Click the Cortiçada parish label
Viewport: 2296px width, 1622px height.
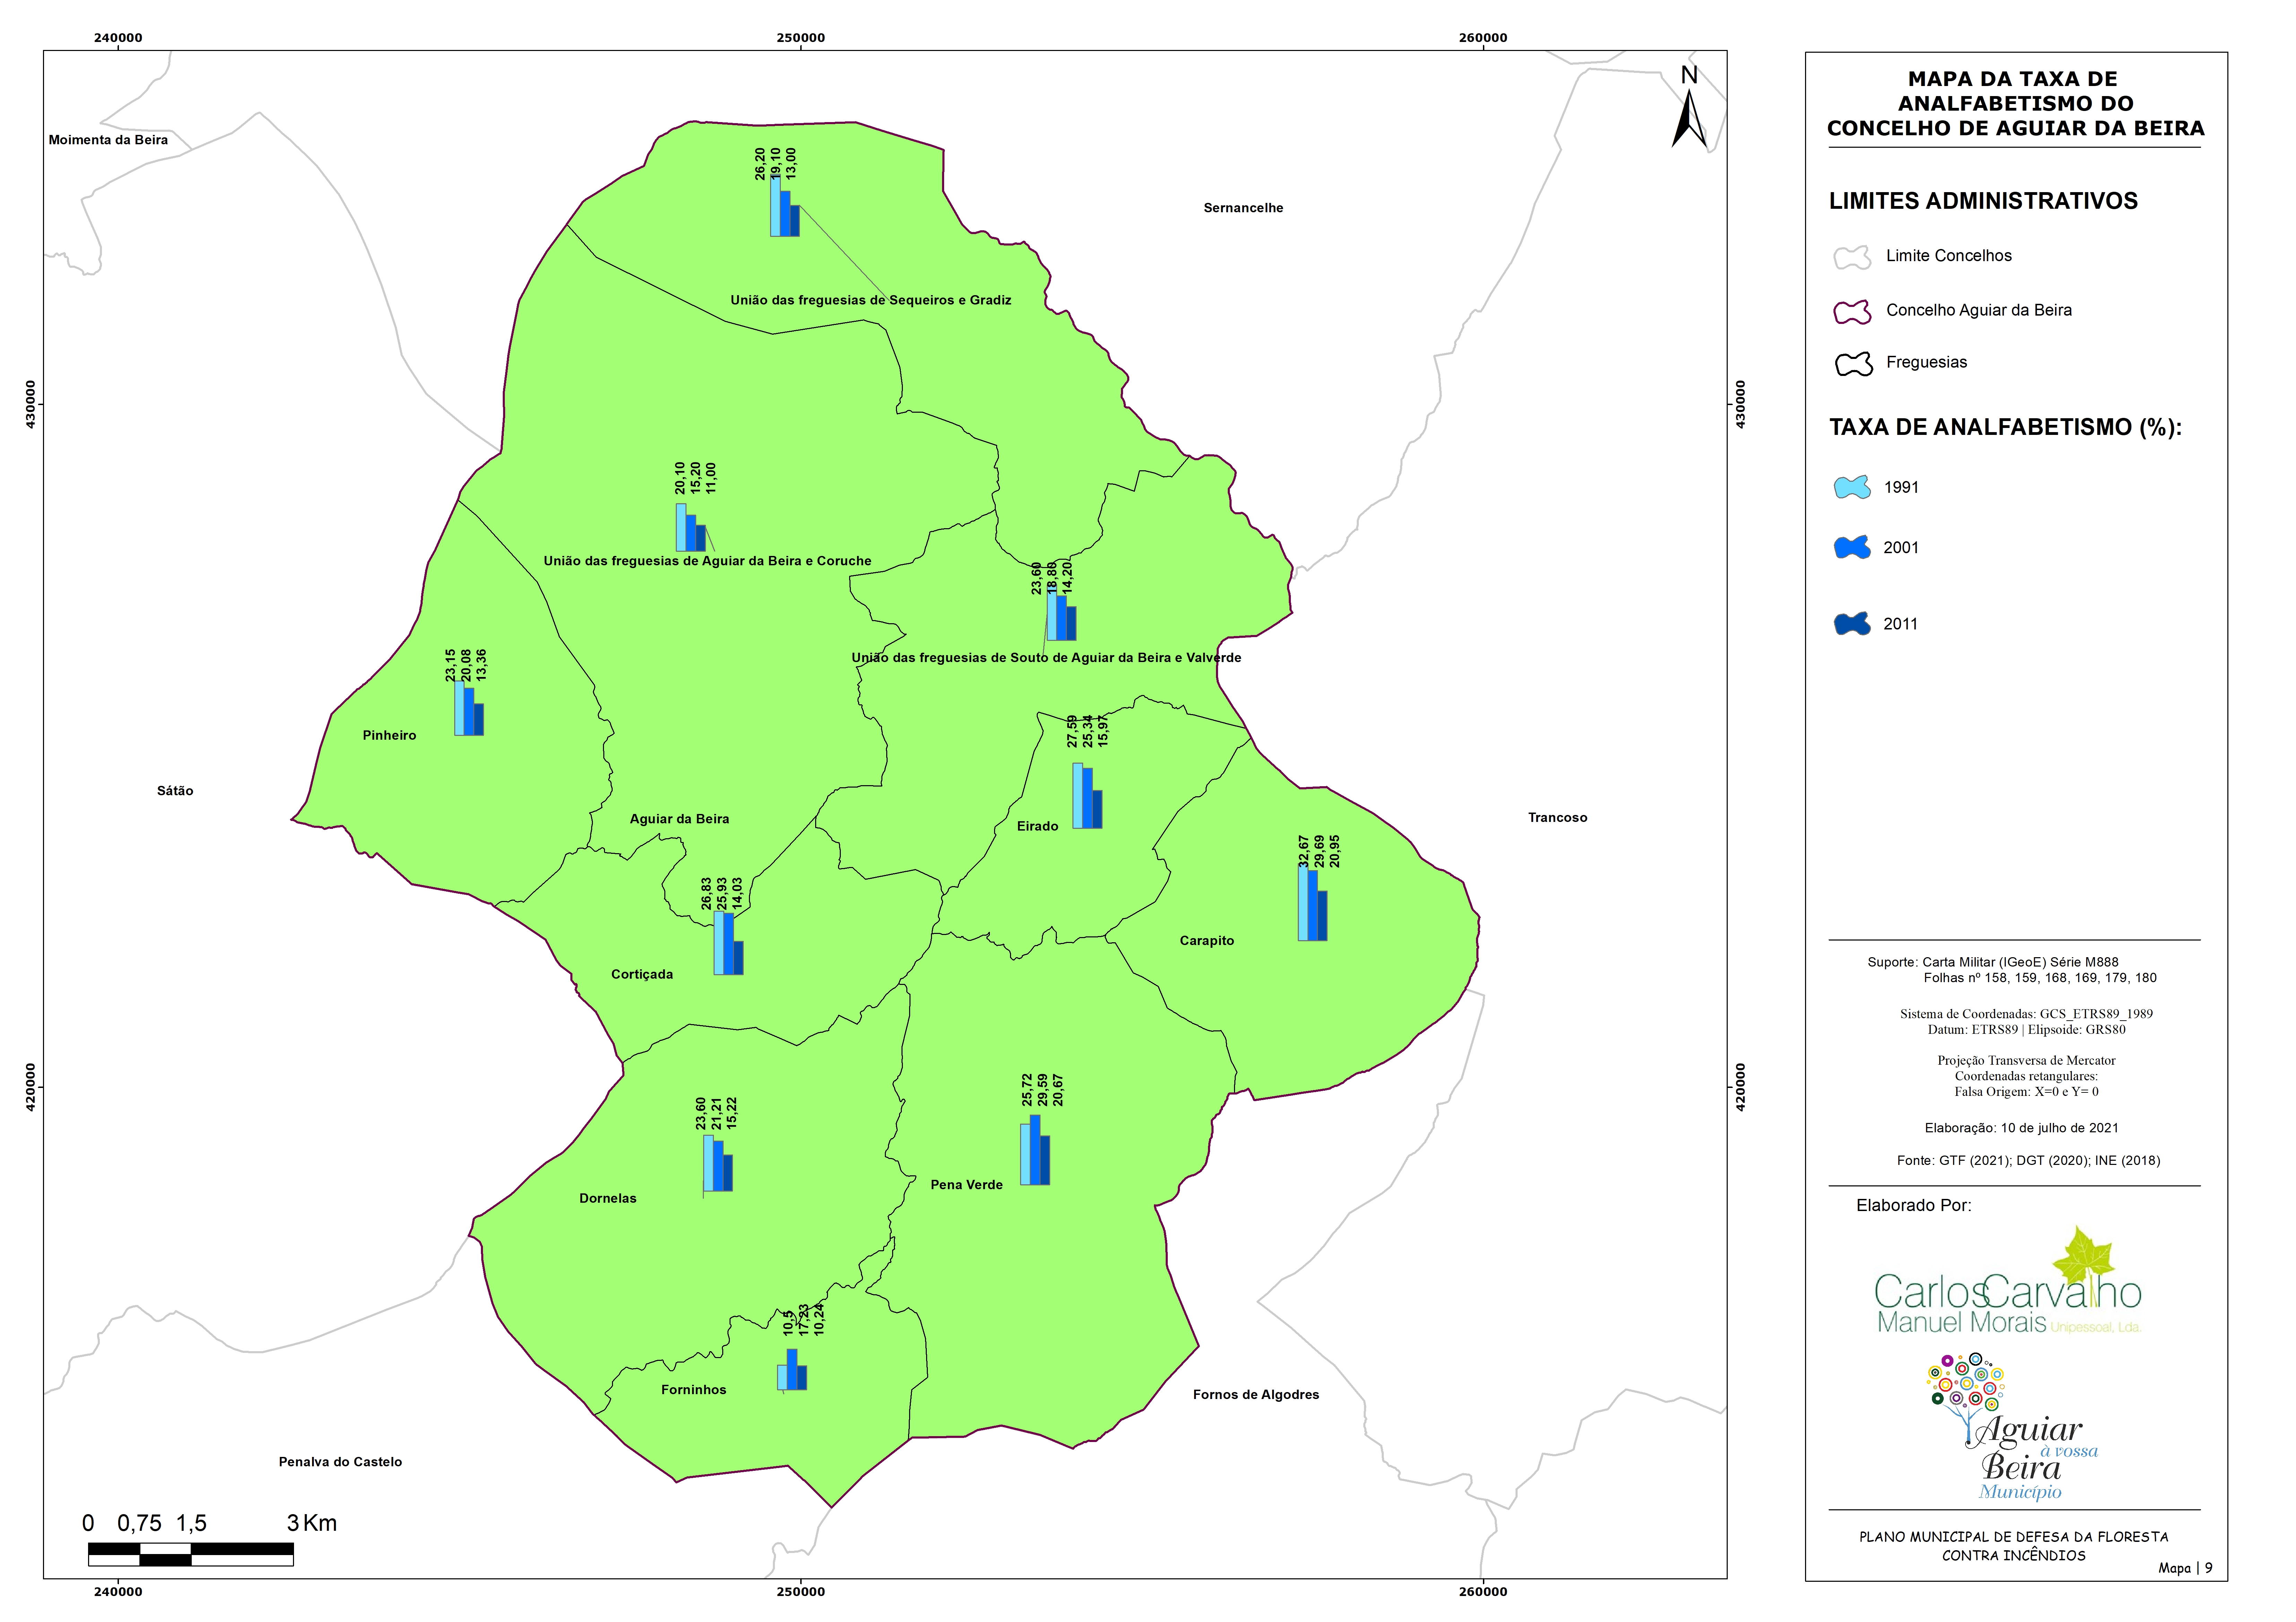tap(642, 975)
